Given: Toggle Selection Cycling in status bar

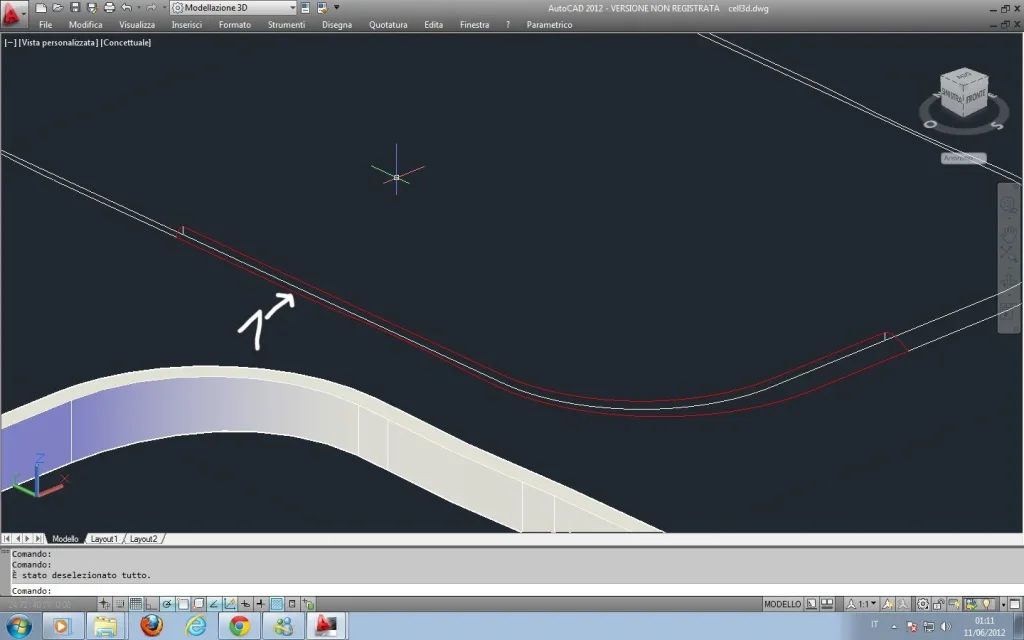Looking at the screenshot, I should pyautogui.click(x=308, y=604).
